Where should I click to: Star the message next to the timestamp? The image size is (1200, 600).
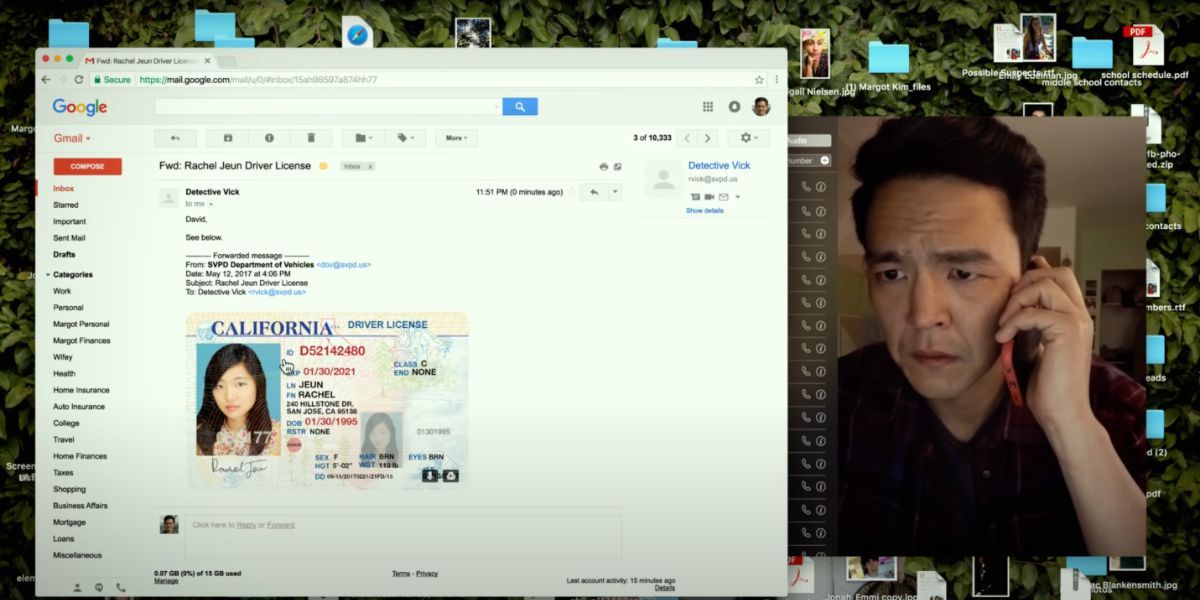[571, 192]
